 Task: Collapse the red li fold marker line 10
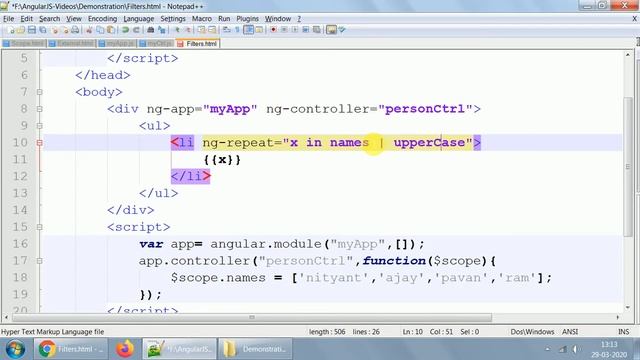click(40, 143)
